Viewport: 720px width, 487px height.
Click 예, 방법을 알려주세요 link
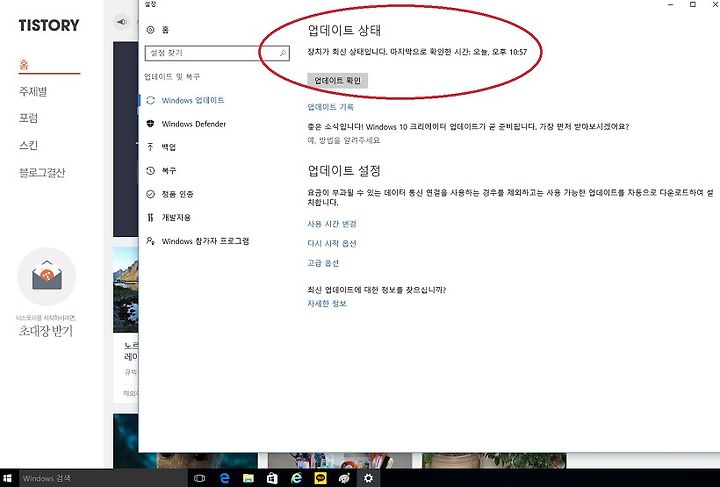343,140
